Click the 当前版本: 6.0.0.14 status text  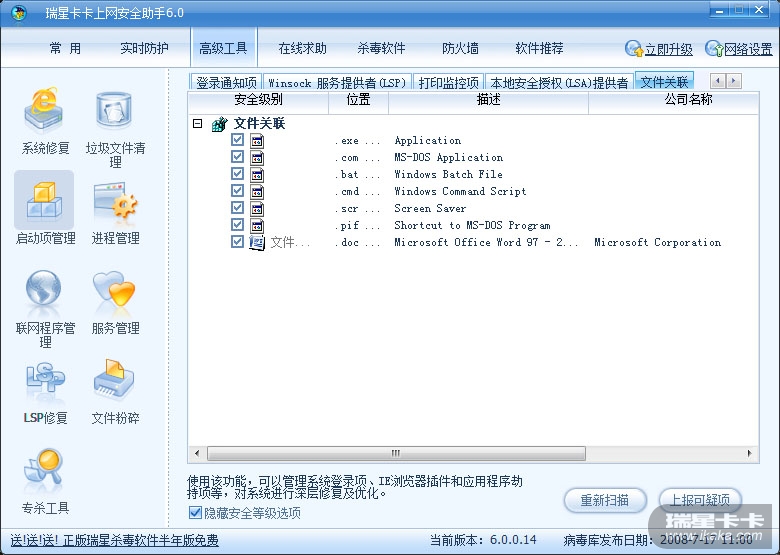click(x=483, y=540)
